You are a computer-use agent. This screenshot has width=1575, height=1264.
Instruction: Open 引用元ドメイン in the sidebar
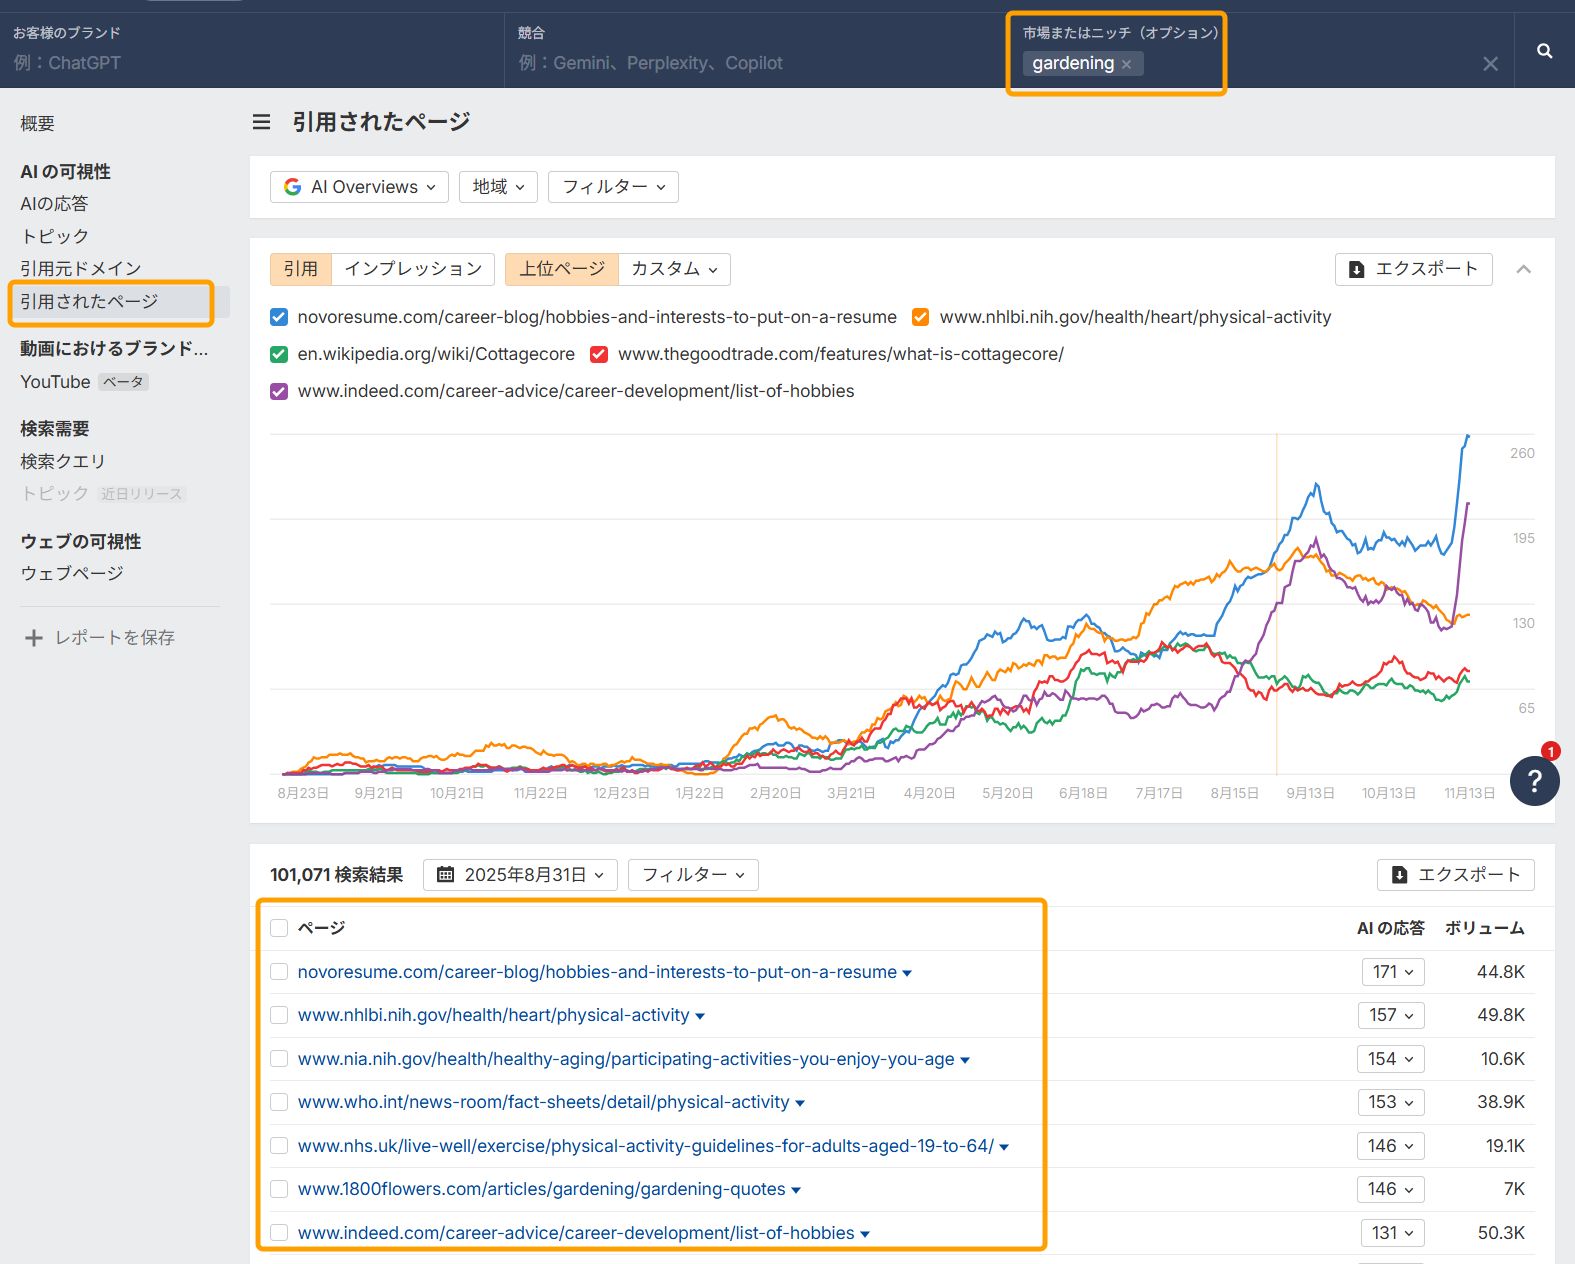81,268
